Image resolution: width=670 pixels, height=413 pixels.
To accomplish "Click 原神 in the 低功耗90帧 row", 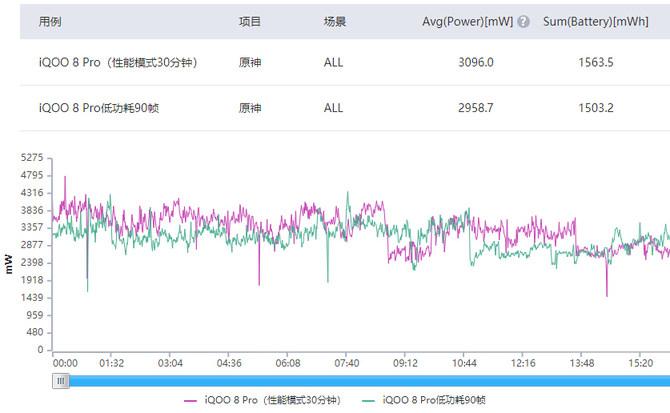I will pos(250,108).
